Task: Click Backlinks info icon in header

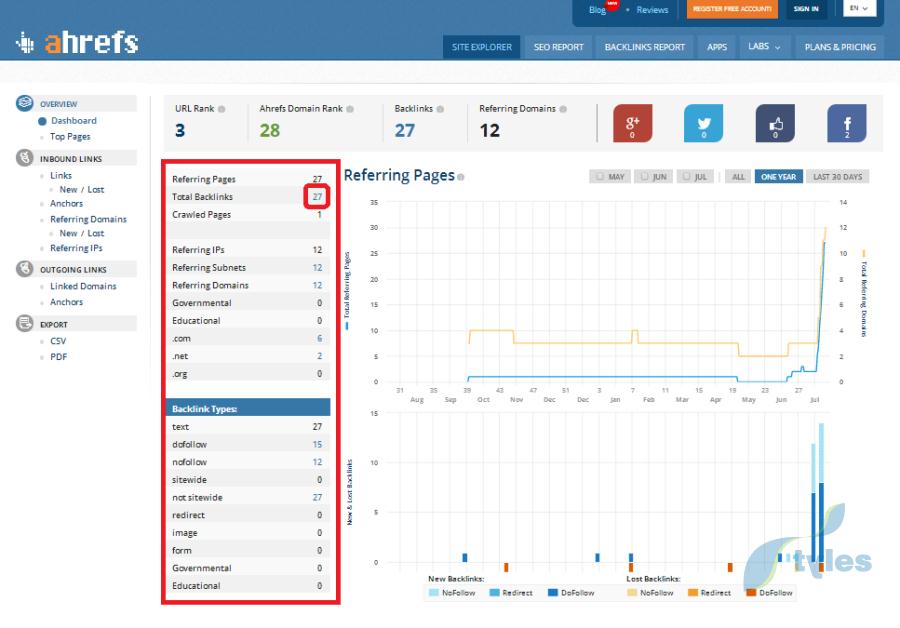Action: click(440, 109)
